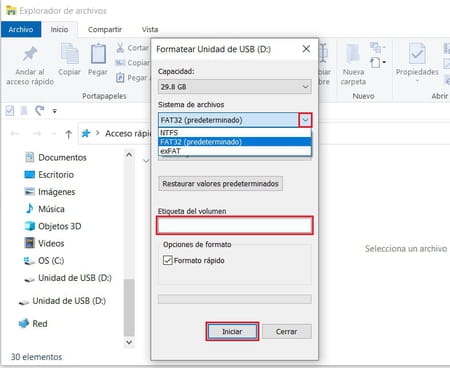The height and width of the screenshot is (368, 450).
Task: Click the forward arrow navigation button
Action: (37, 134)
